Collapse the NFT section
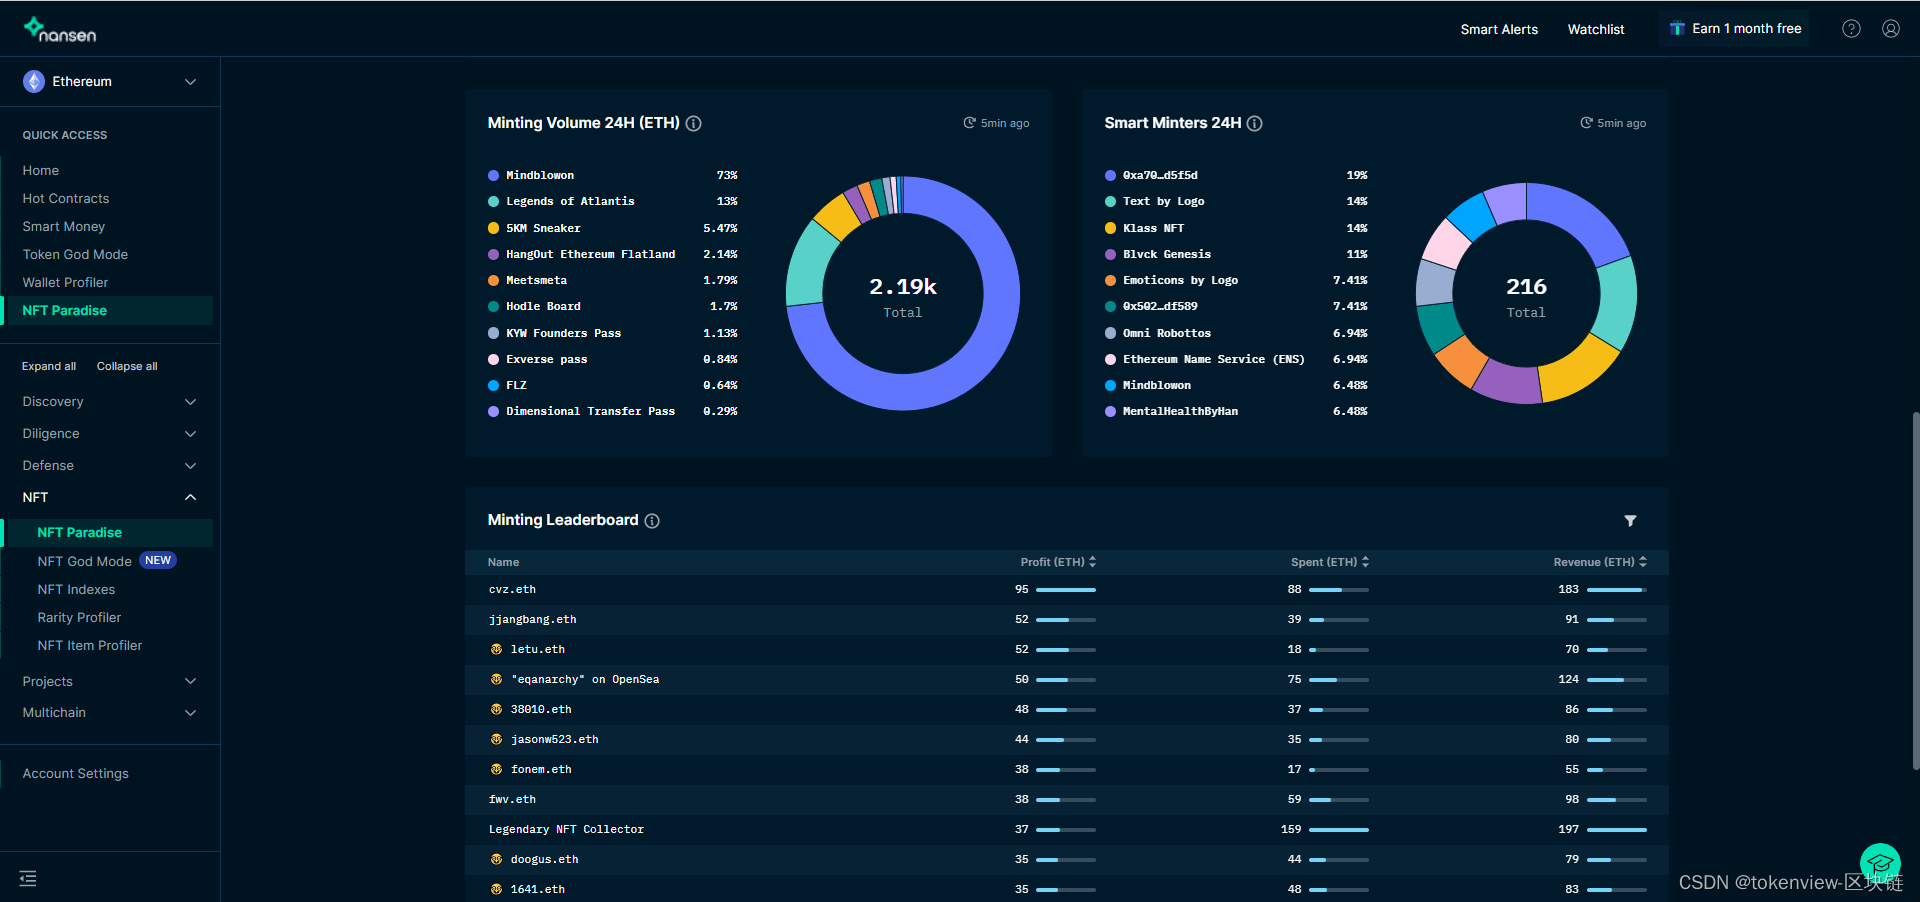1920x902 pixels. (110, 497)
